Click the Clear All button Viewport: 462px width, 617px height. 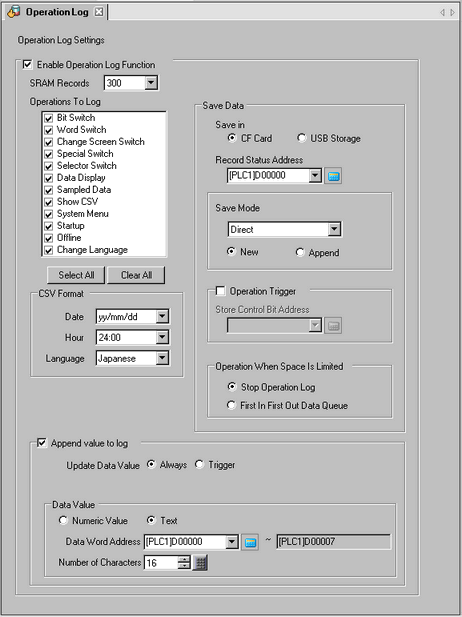(136, 275)
